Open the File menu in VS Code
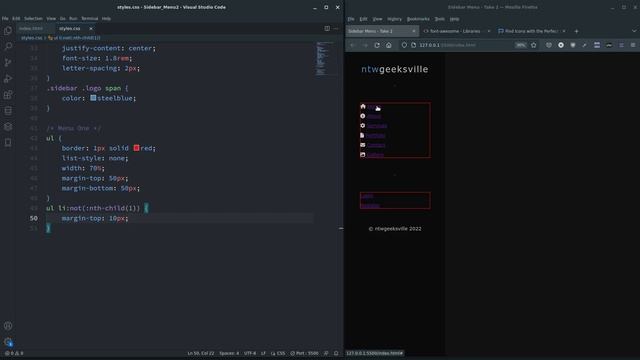Viewport: 640px width, 360px height. click(5, 18)
